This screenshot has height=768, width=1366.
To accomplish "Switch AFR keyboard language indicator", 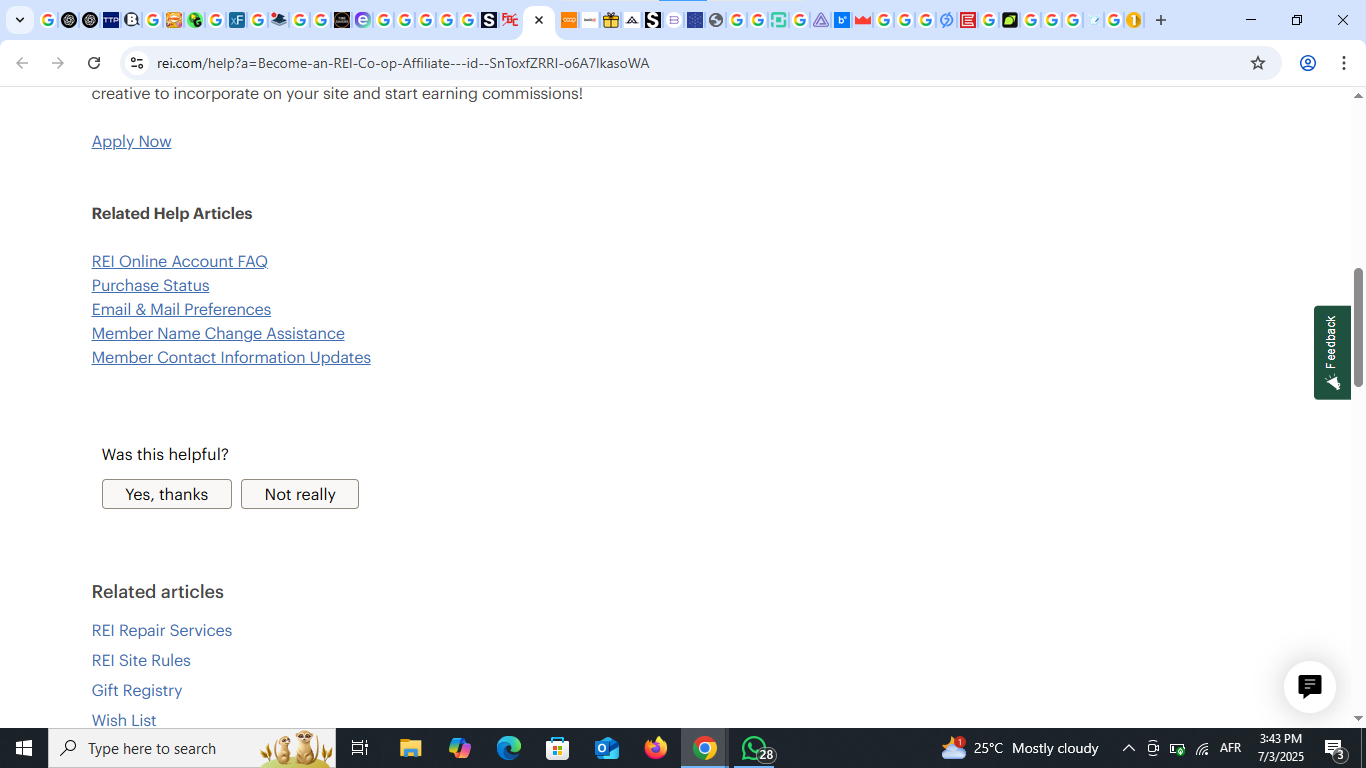I will coord(1231,748).
